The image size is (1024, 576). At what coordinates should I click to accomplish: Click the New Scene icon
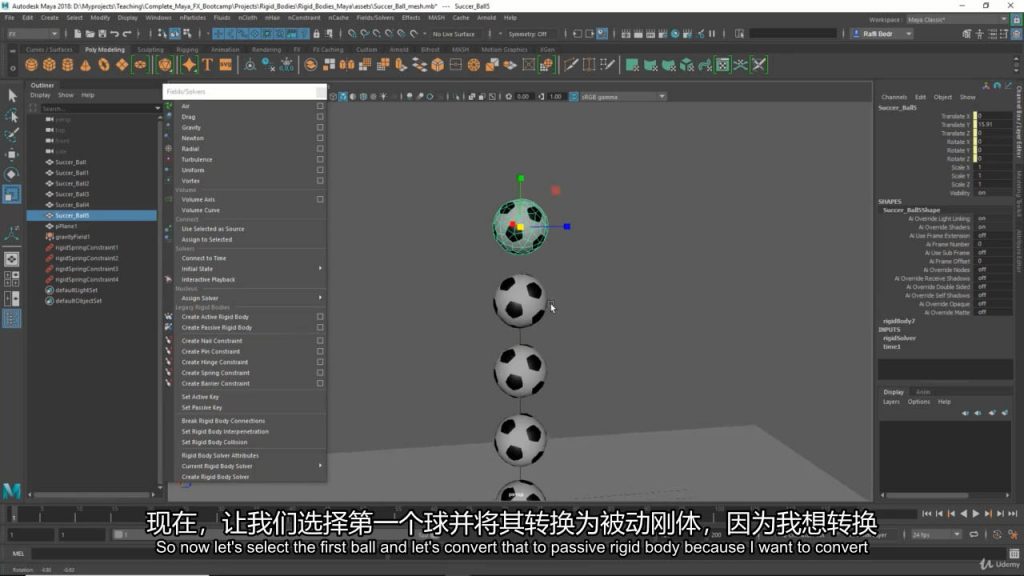(x=78, y=34)
